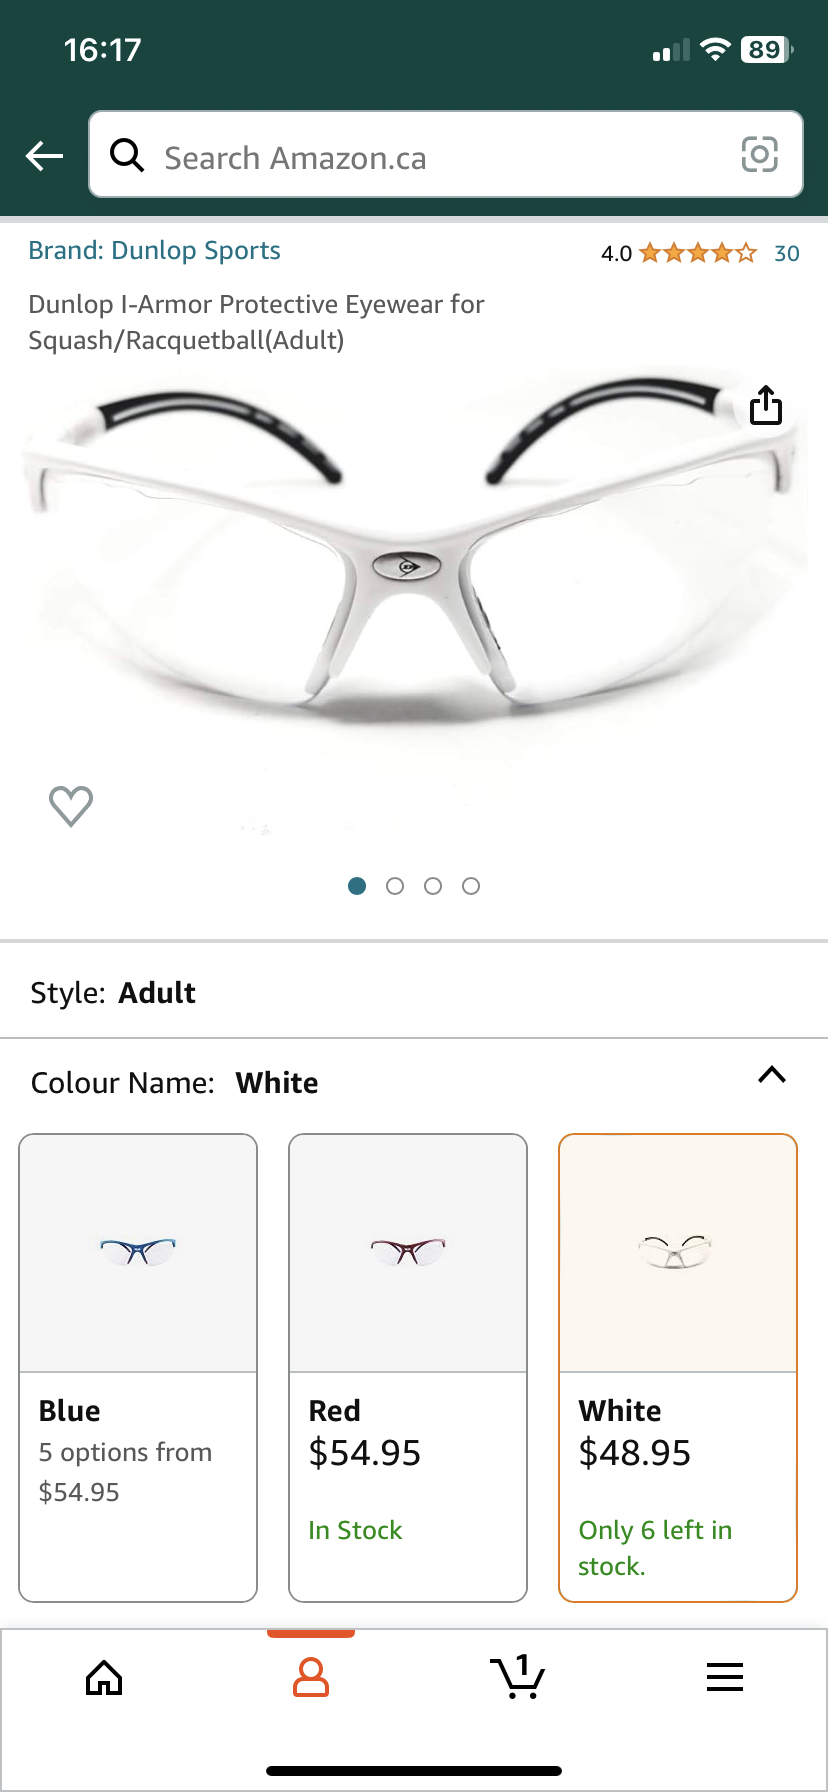
Task: Show second product image via dot
Action: 395,886
